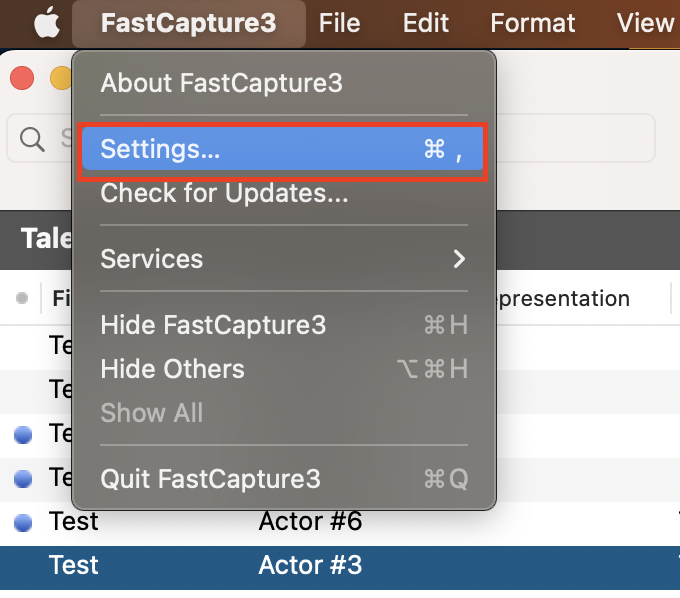Image resolution: width=680 pixels, height=598 pixels.
Task: Close the window with the red button
Action: pyautogui.click(x=22, y=78)
